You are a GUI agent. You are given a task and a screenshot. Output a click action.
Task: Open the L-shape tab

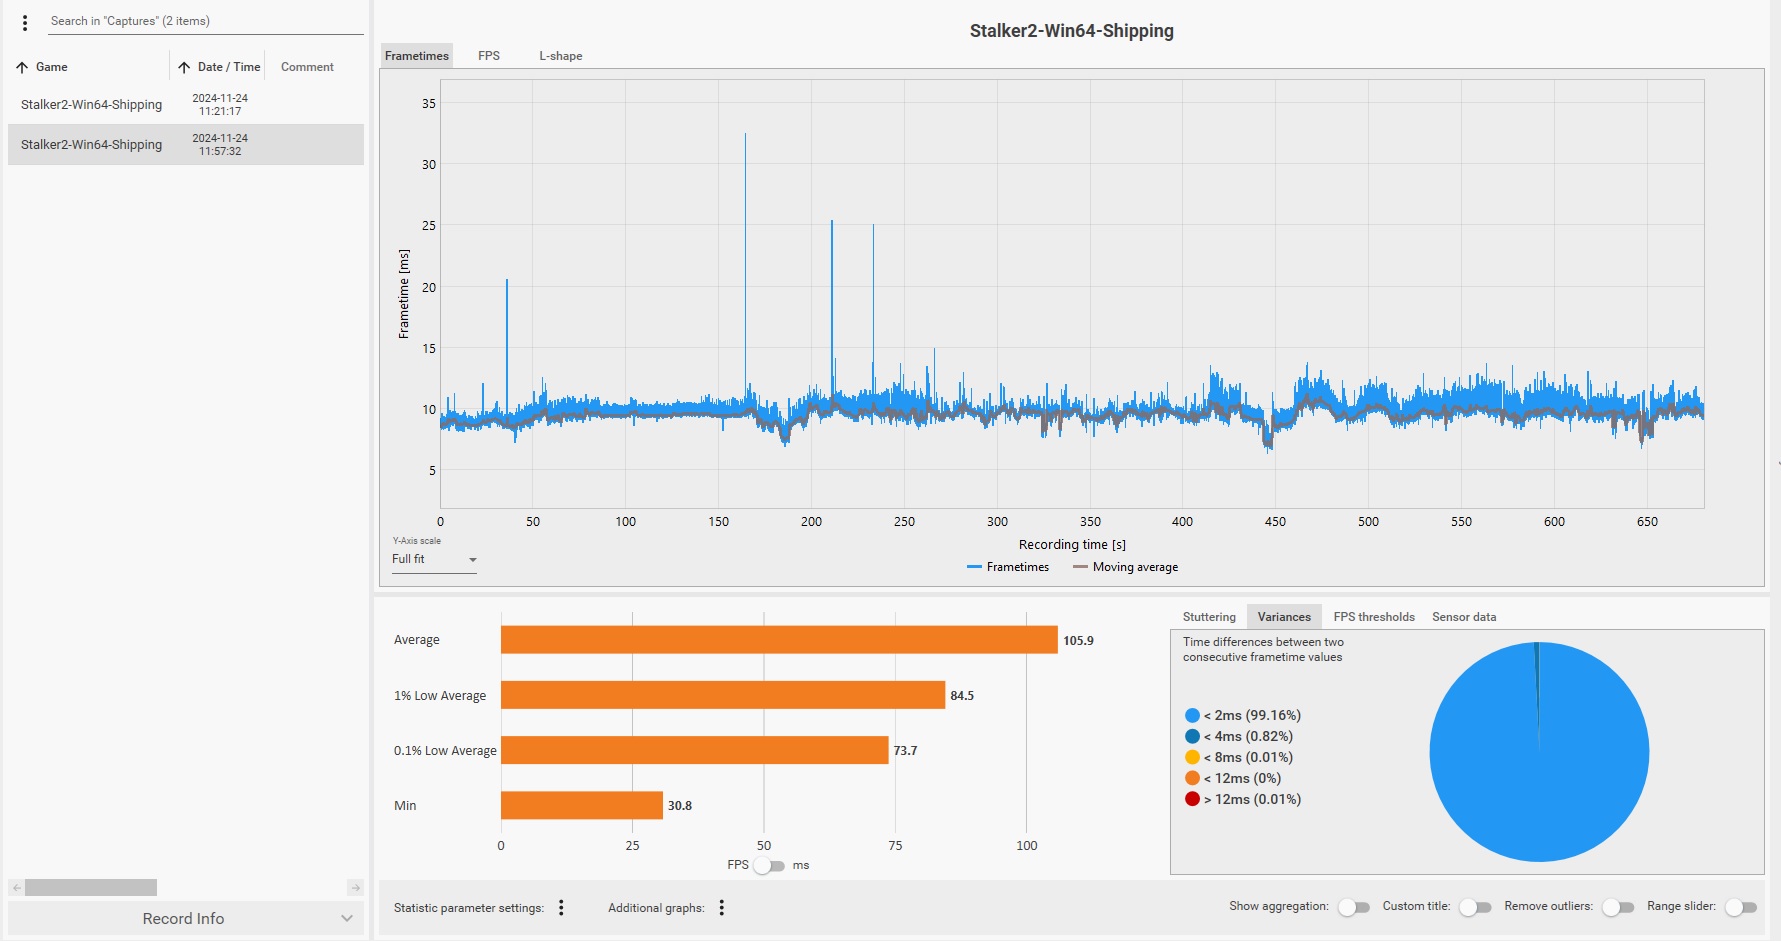tap(561, 56)
